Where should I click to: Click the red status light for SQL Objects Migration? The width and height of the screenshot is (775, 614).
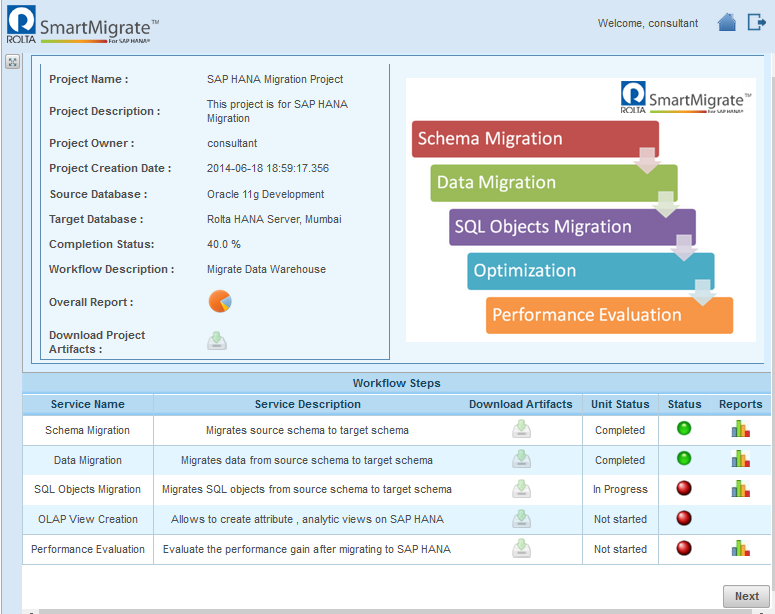[x=684, y=489]
